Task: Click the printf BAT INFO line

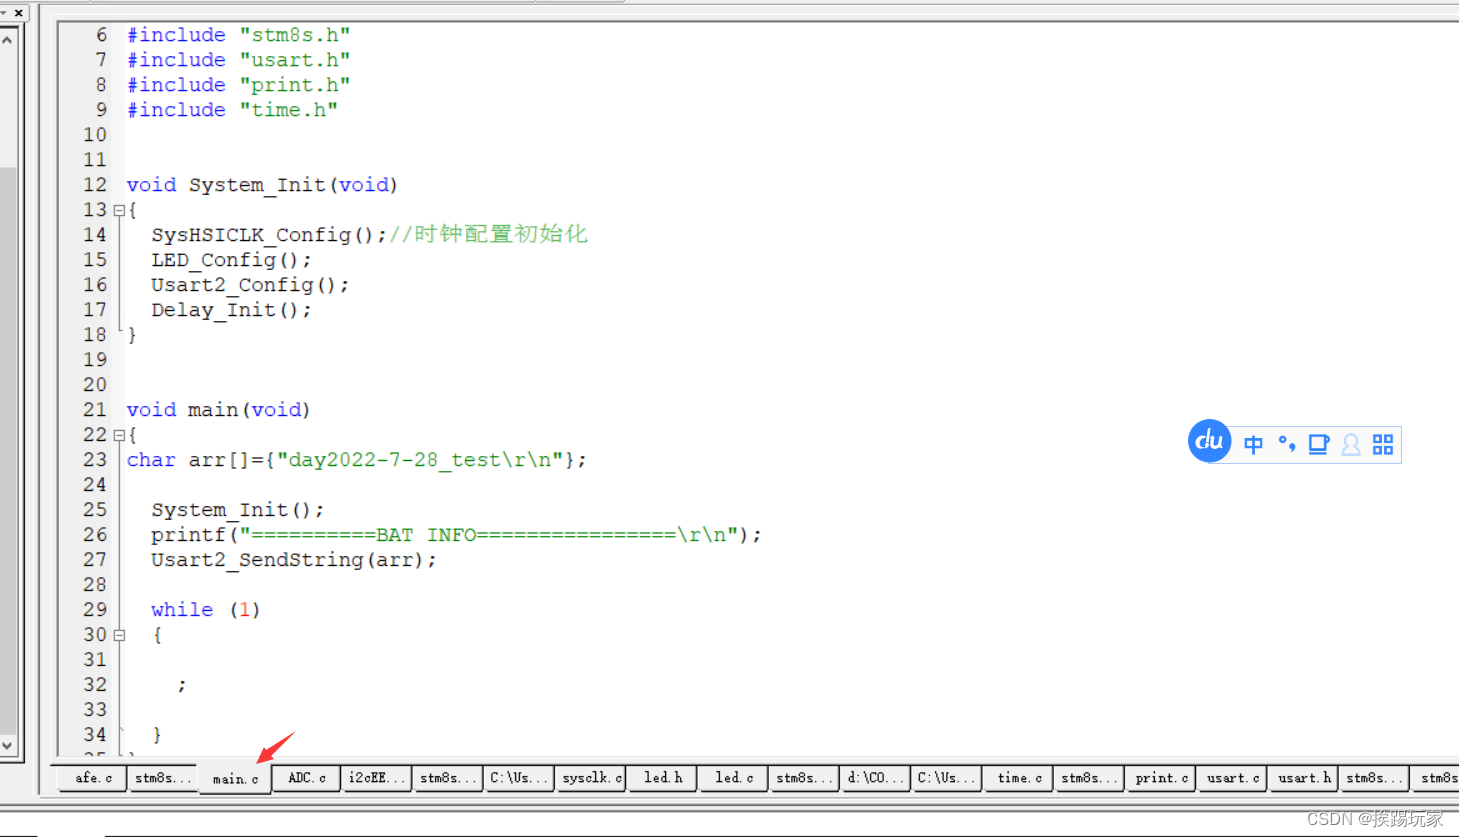Action: coord(456,535)
